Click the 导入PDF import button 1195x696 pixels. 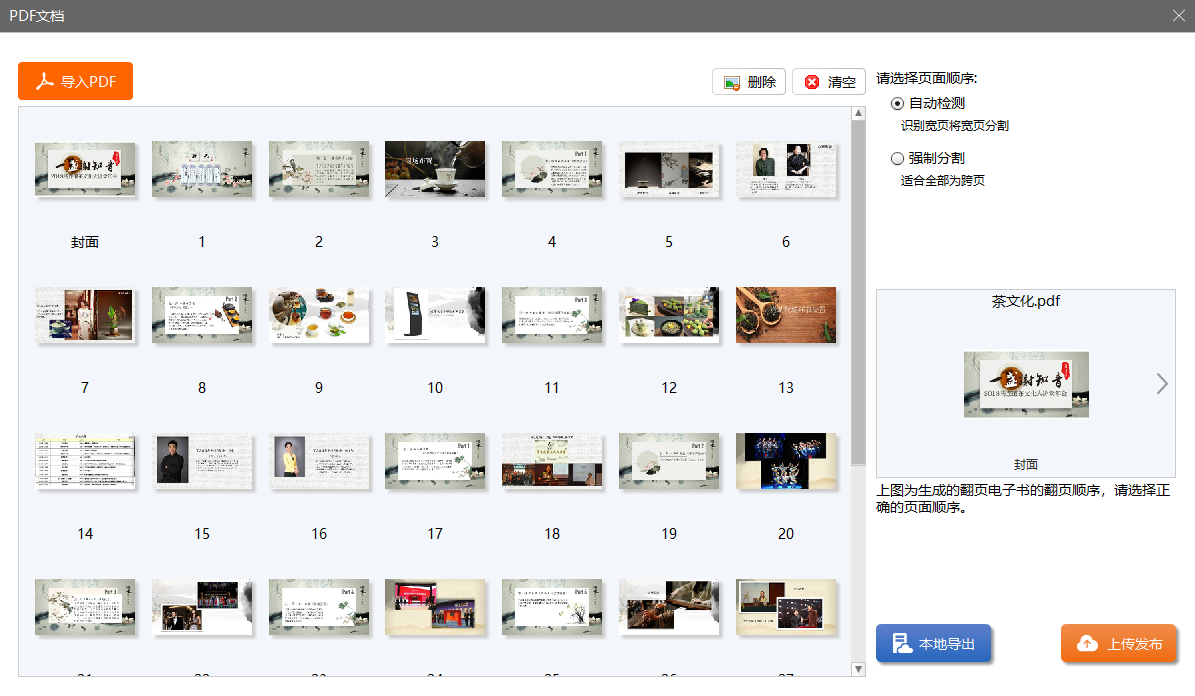point(75,82)
